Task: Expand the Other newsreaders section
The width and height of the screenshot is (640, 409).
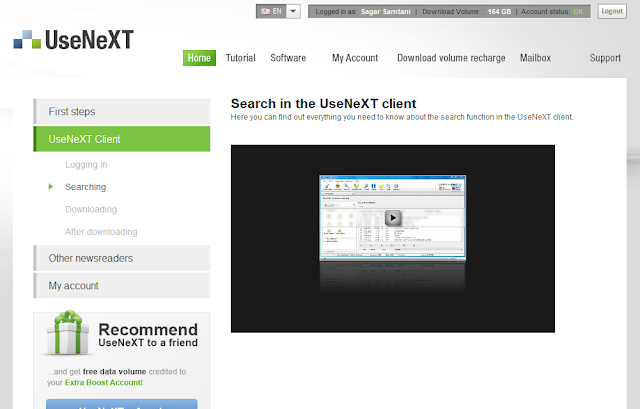Action: 122,258
